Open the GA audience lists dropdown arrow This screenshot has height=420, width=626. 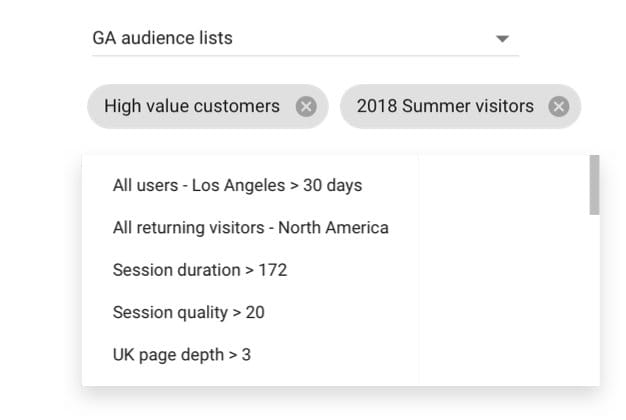pyautogui.click(x=502, y=39)
